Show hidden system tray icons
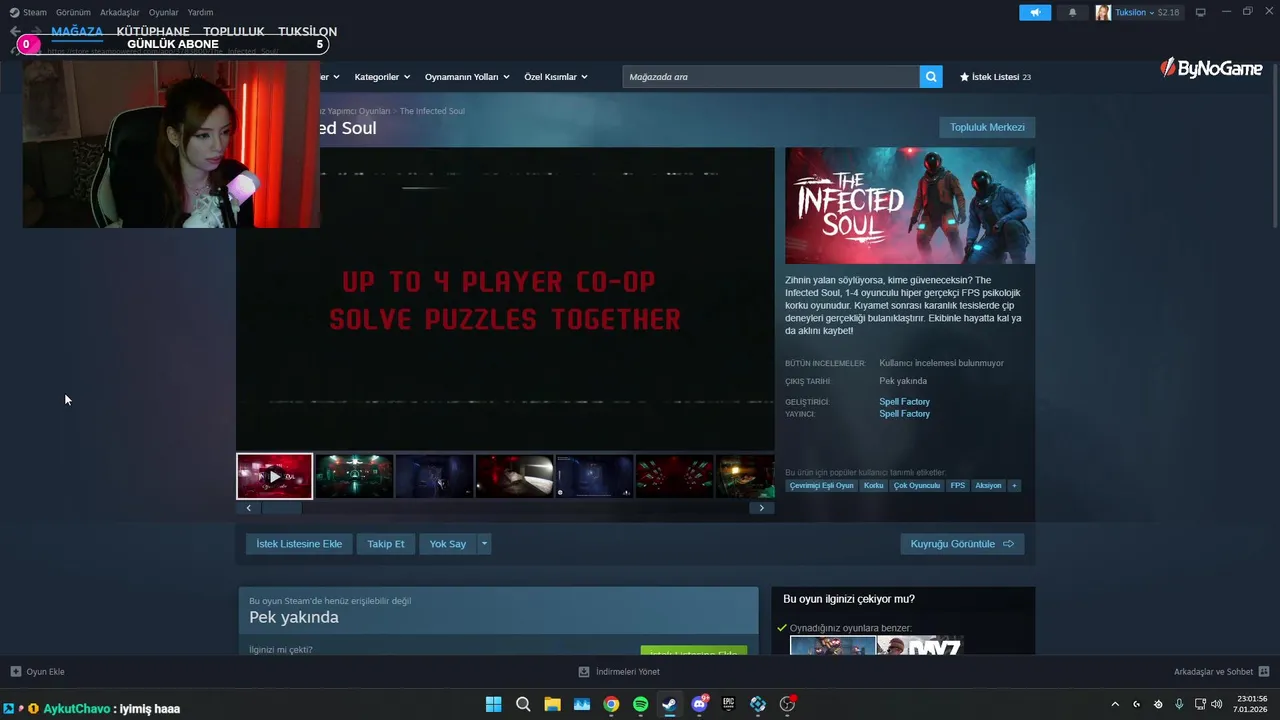This screenshot has height=720, width=1280. pyautogui.click(x=1115, y=704)
